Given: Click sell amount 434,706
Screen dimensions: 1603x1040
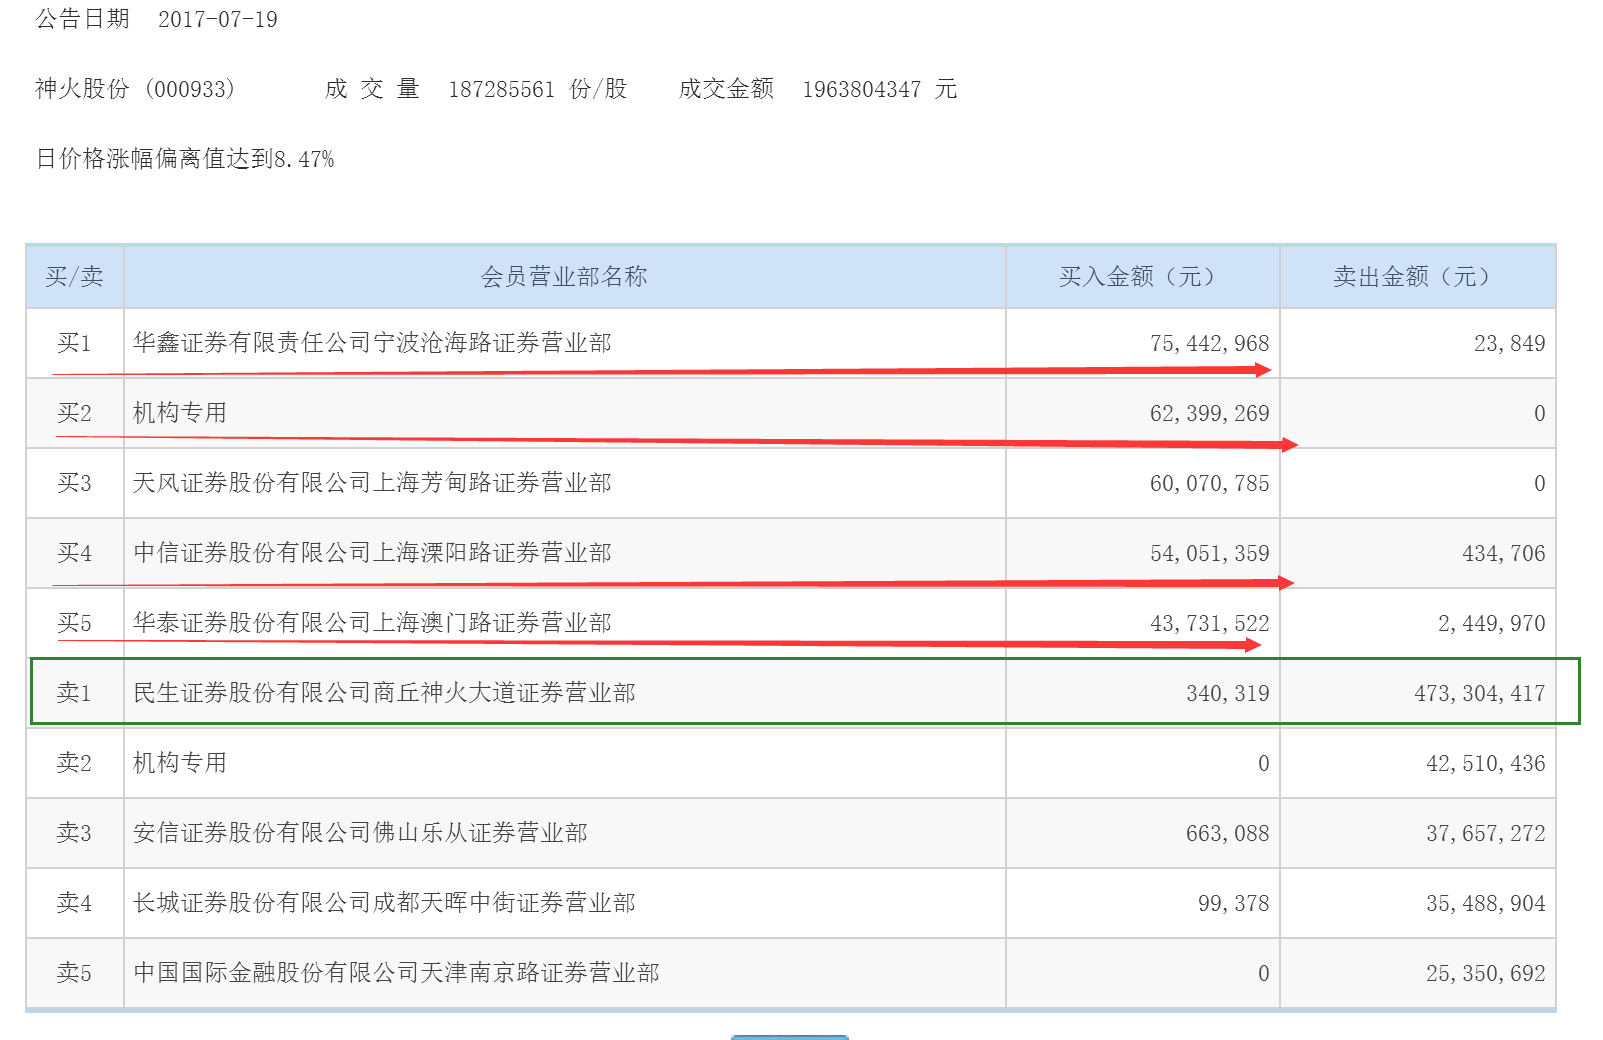Looking at the screenshot, I should [x=1503, y=553].
